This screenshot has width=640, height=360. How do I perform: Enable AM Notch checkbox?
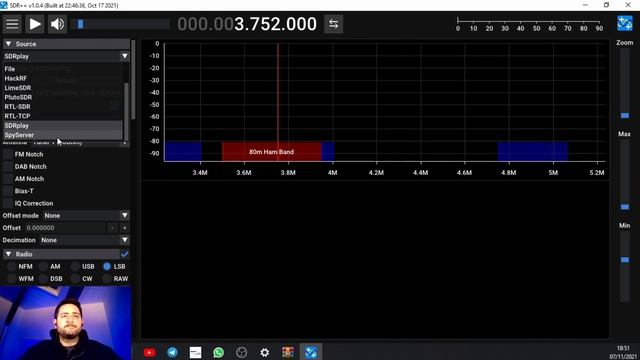(8, 179)
